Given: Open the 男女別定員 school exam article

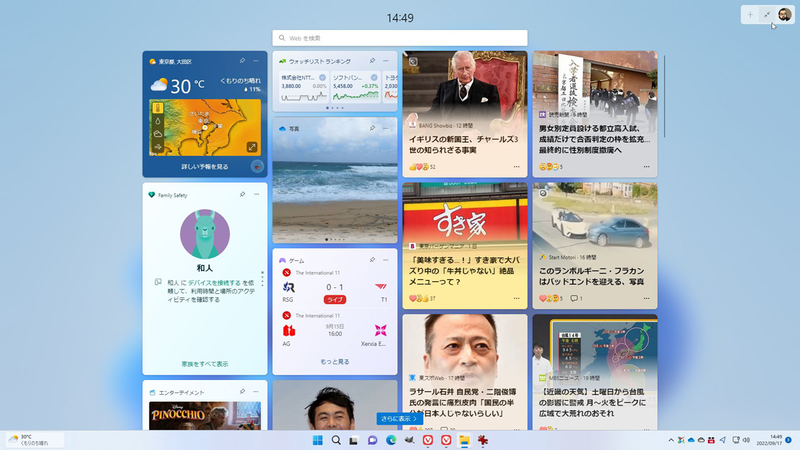Looking at the screenshot, I should click(595, 114).
